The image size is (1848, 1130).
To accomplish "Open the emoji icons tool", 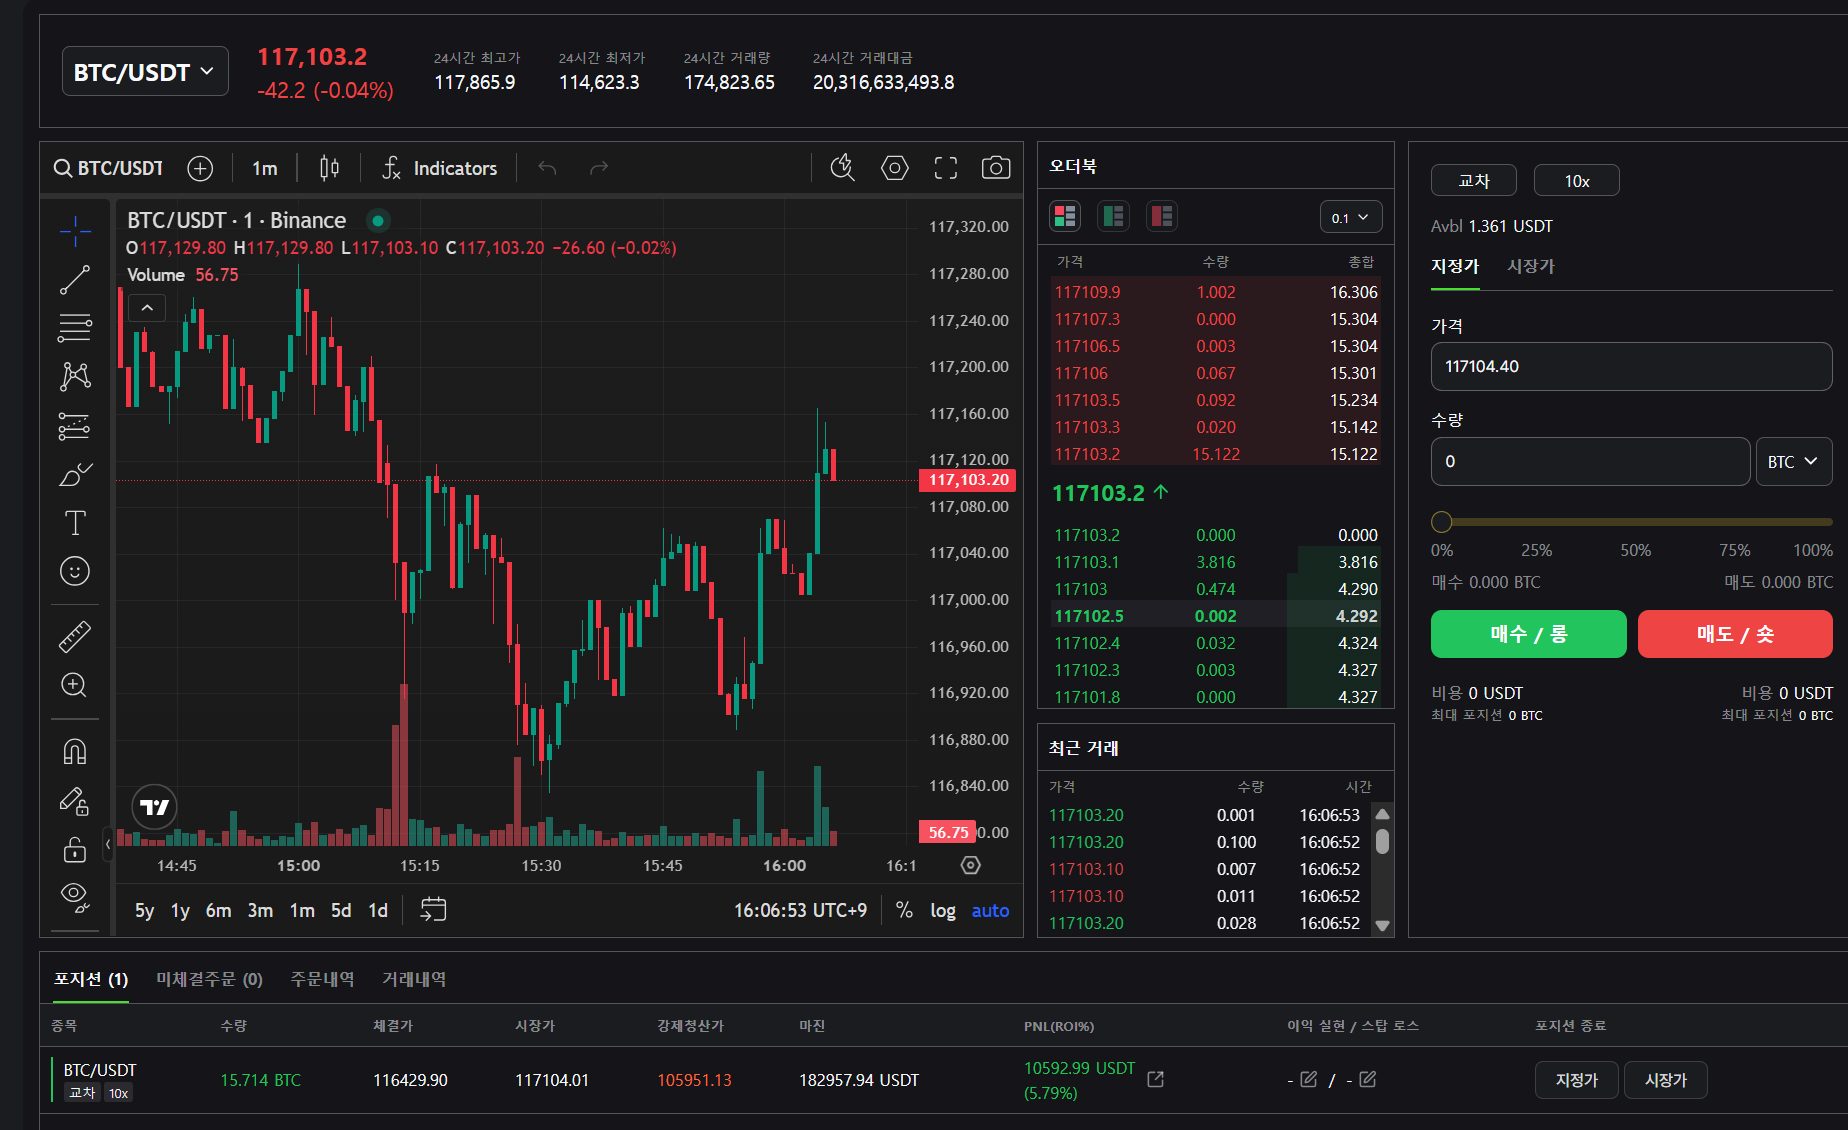I will (75, 571).
